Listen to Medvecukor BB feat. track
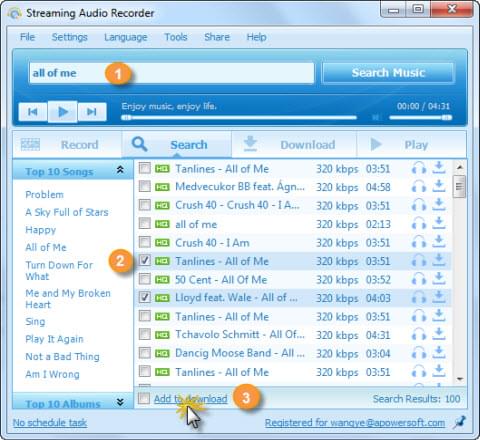480x440 pixels. (x=419, y=187)
